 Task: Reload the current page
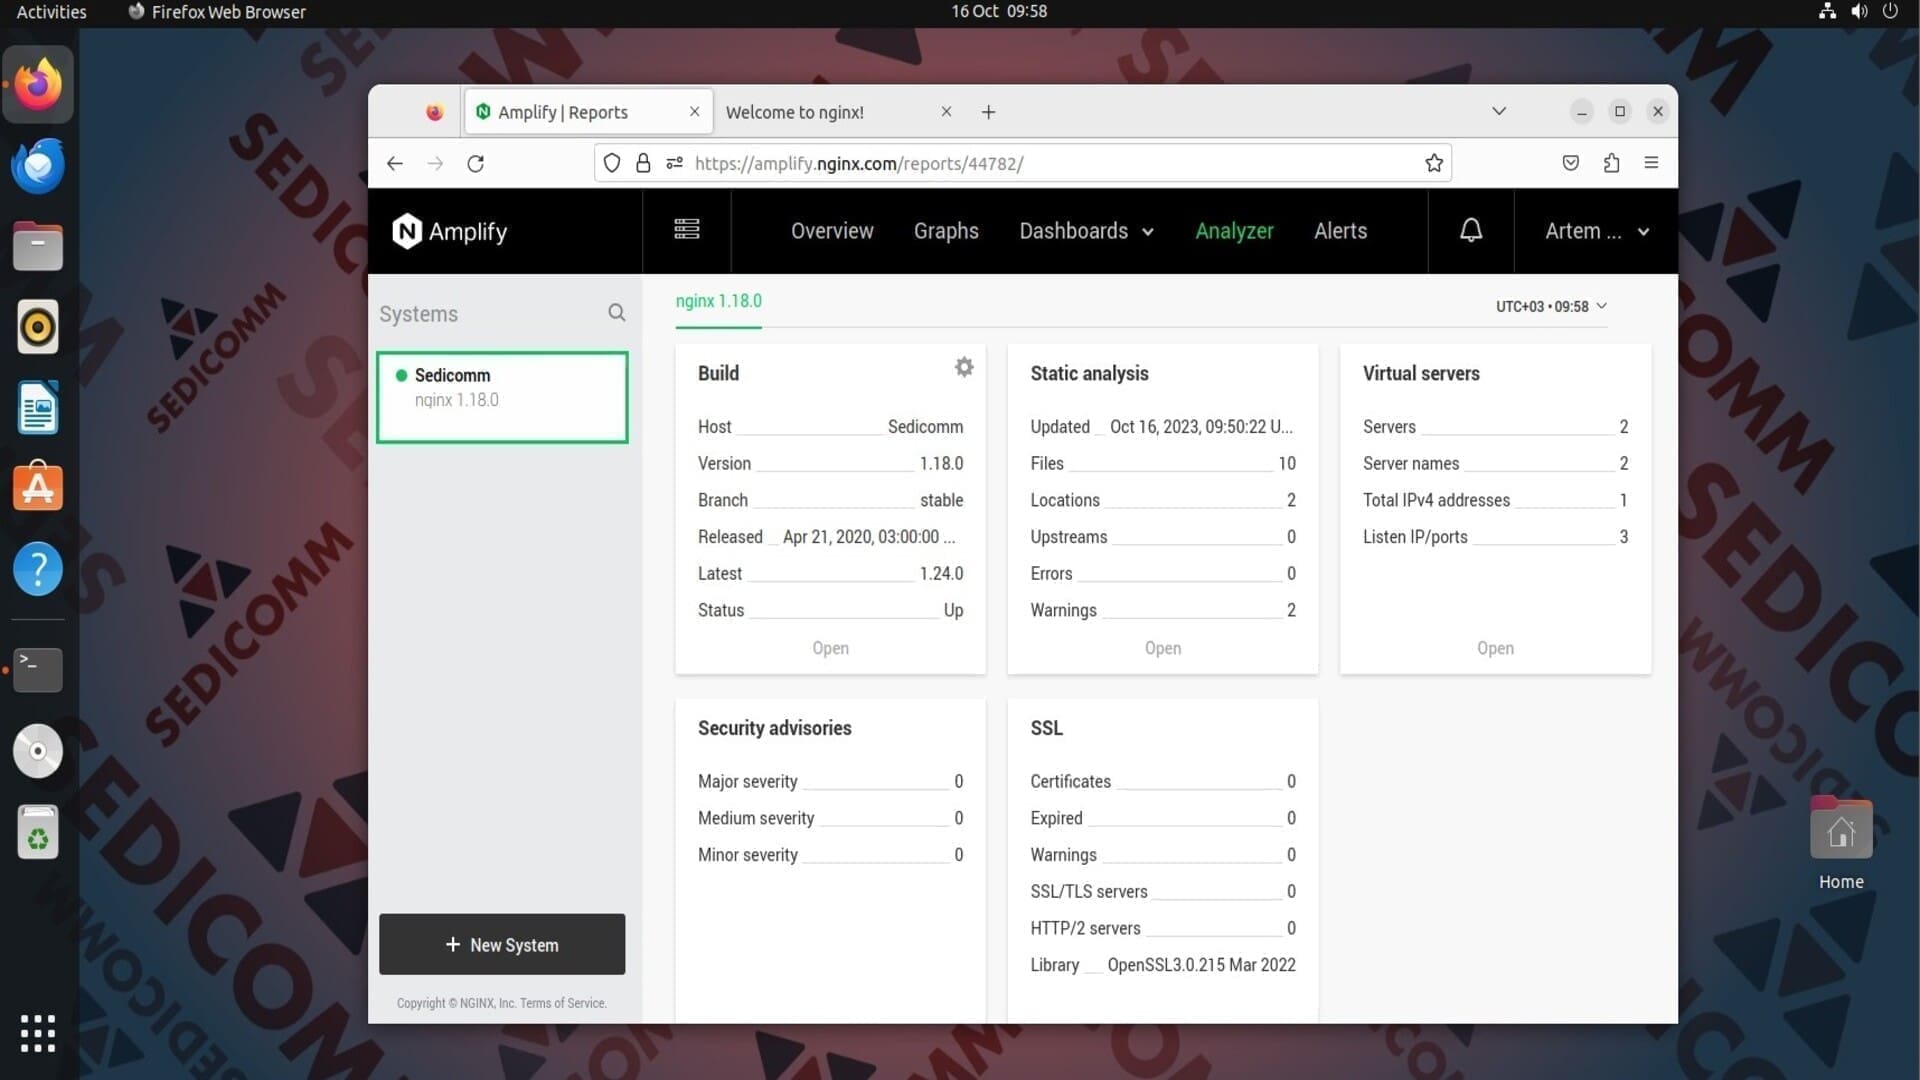pos(476,163)
